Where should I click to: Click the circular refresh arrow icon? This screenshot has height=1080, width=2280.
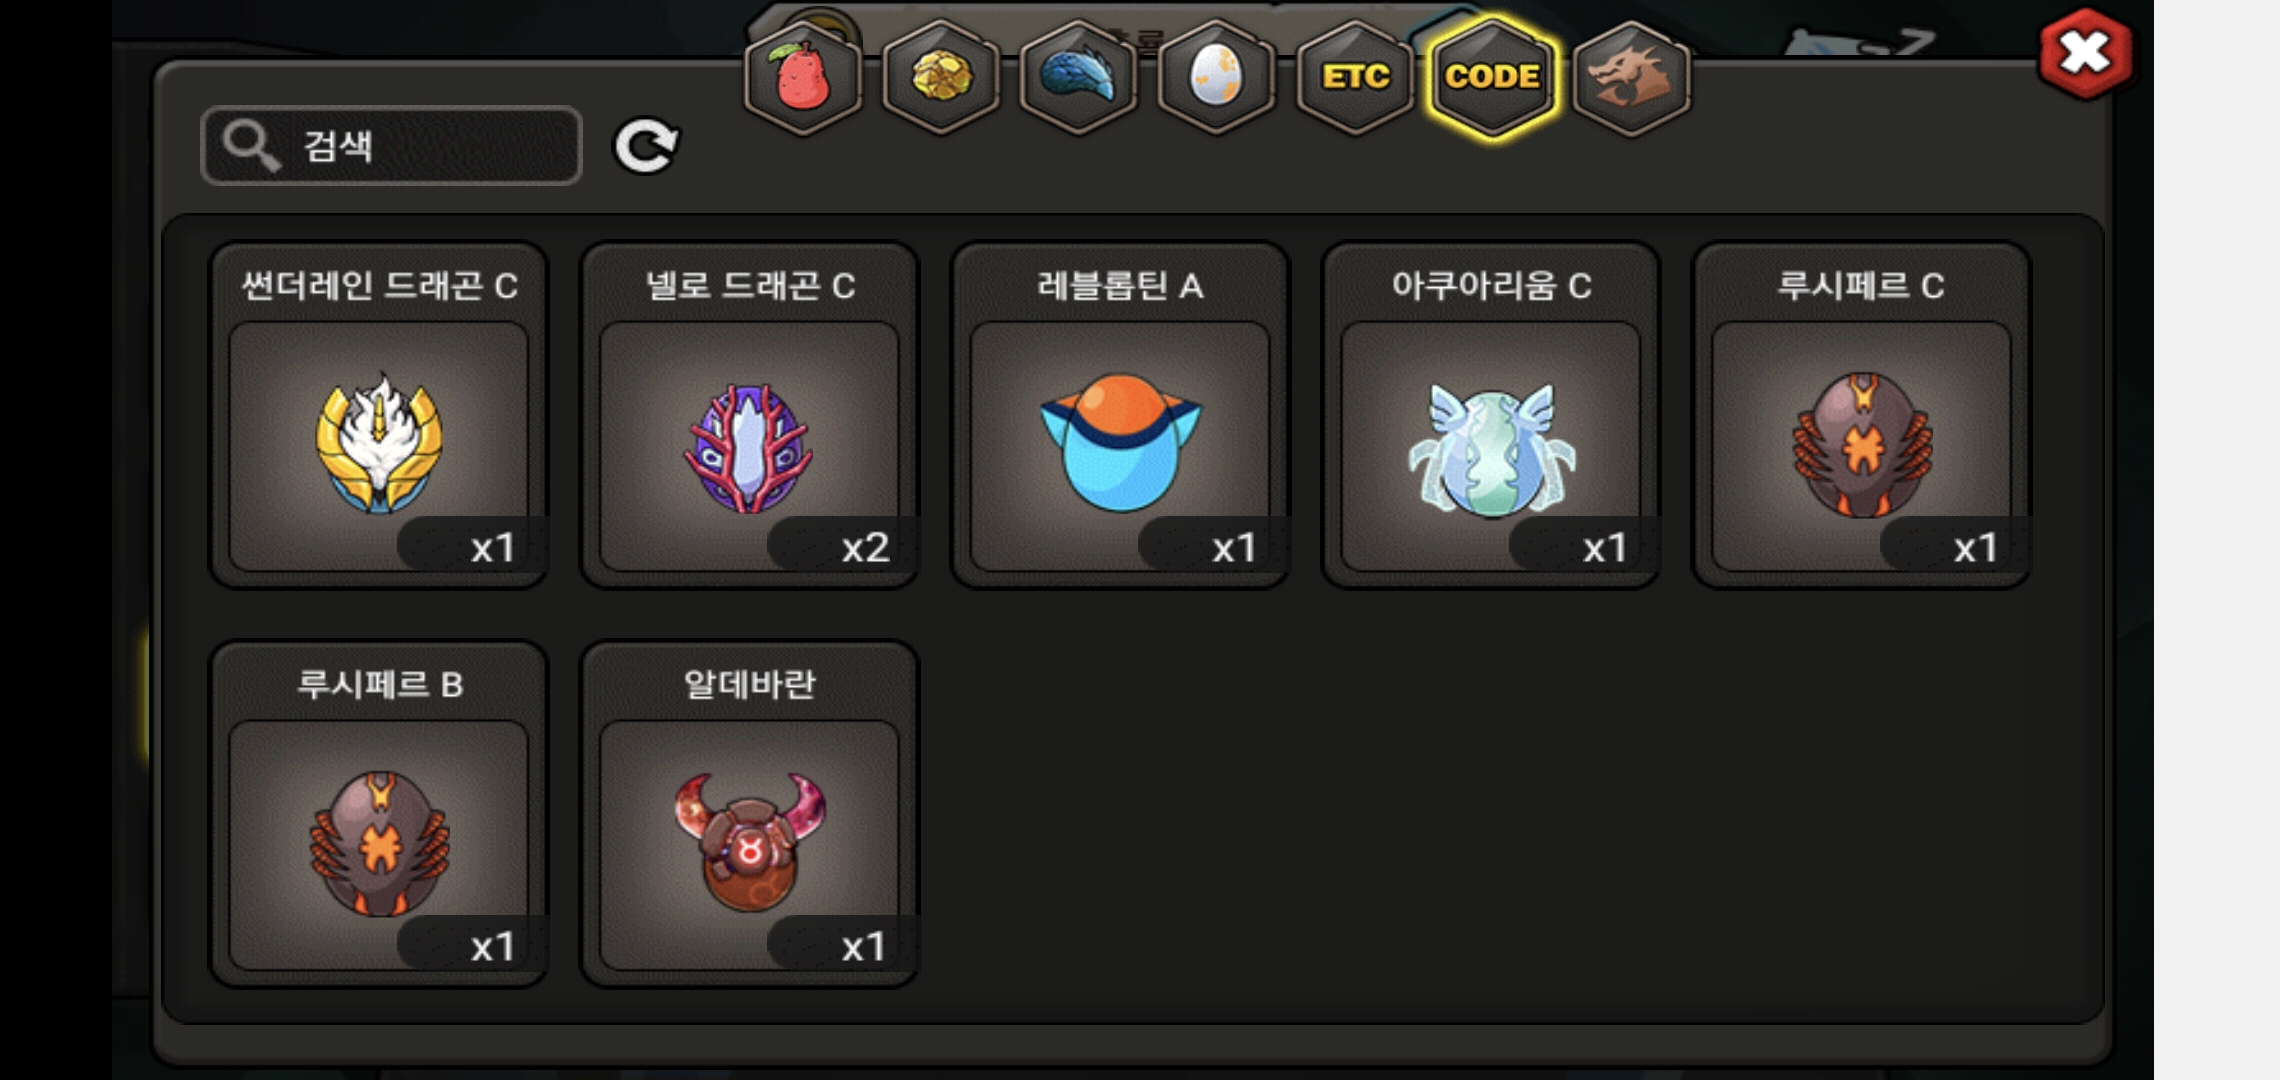click(646, 146)
